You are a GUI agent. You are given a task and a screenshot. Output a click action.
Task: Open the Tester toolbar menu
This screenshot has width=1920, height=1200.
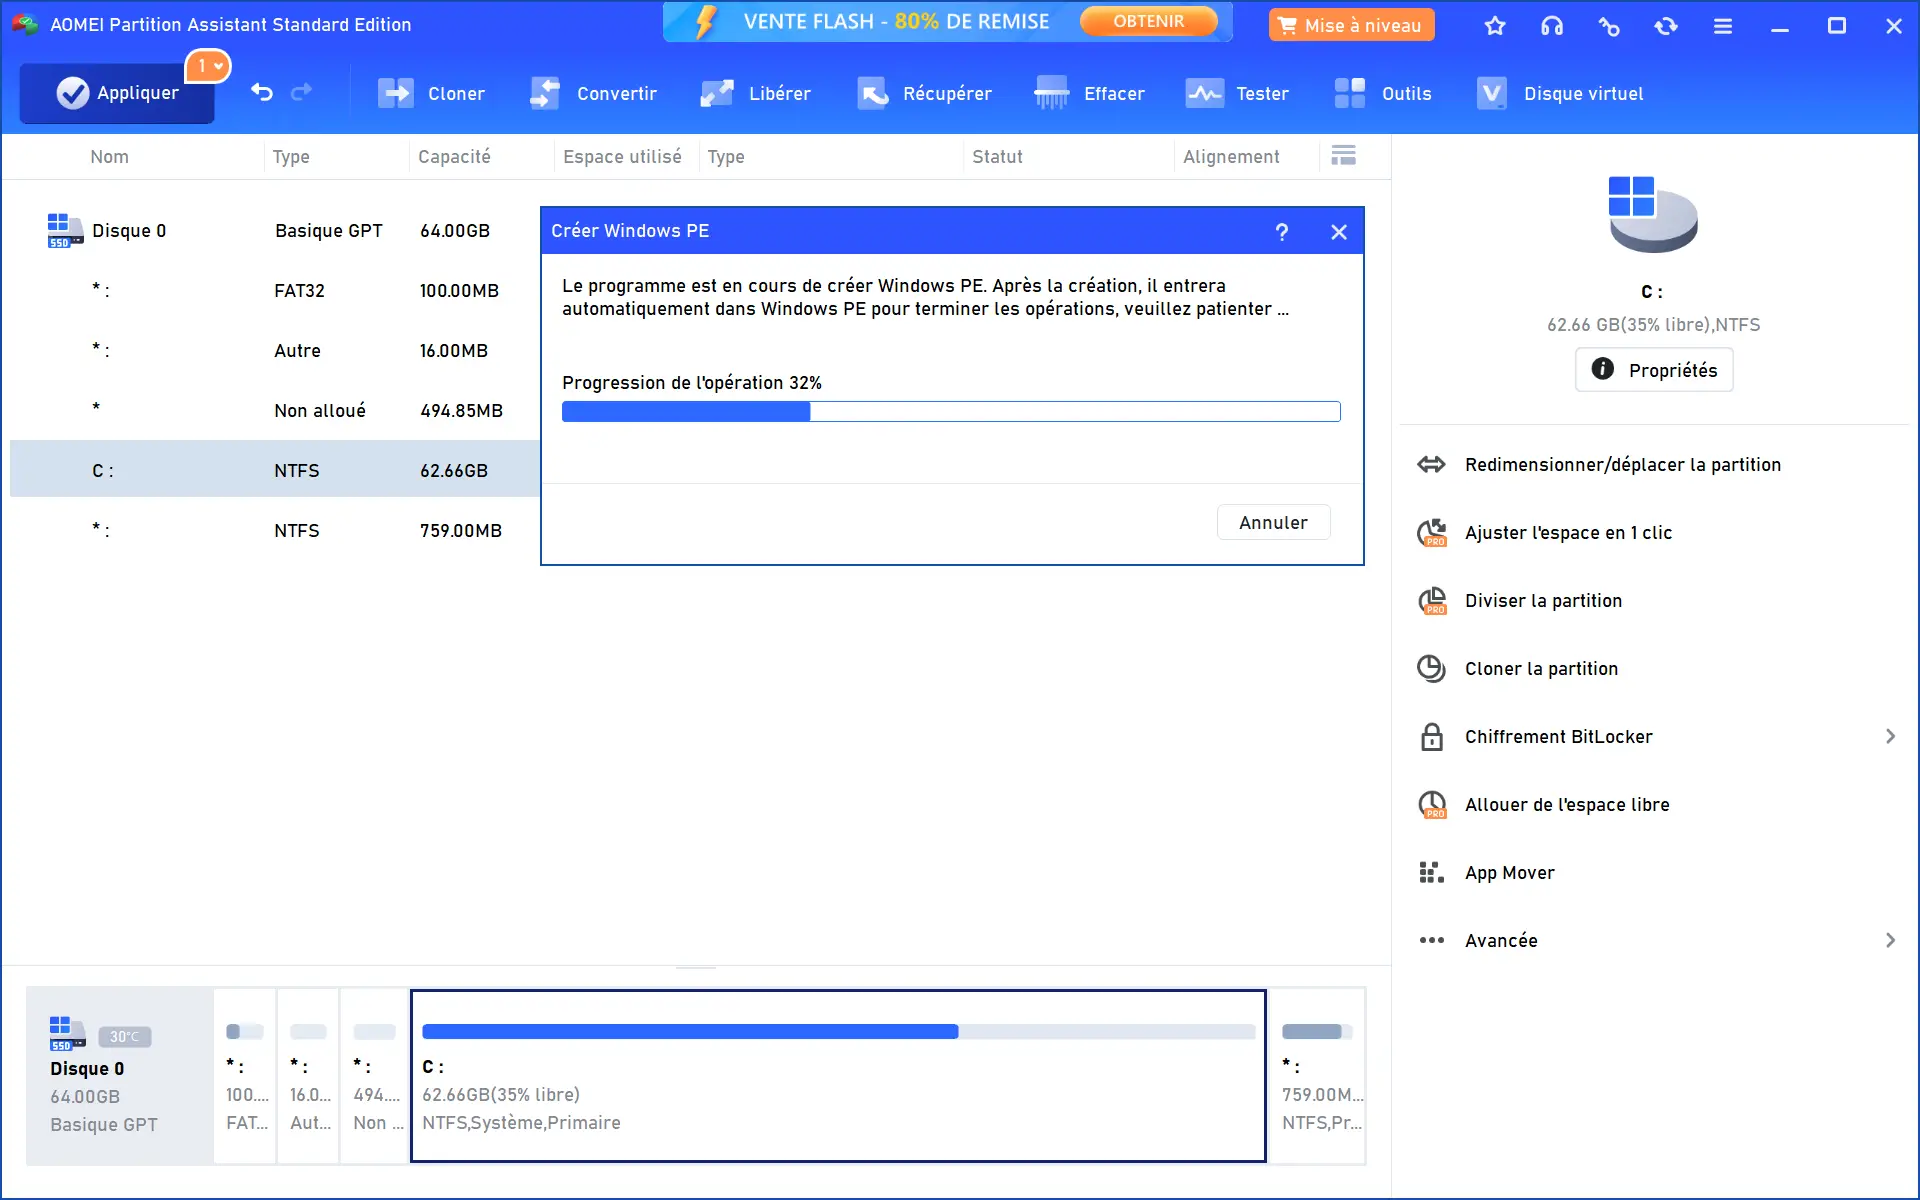(x=1238, y=93)
